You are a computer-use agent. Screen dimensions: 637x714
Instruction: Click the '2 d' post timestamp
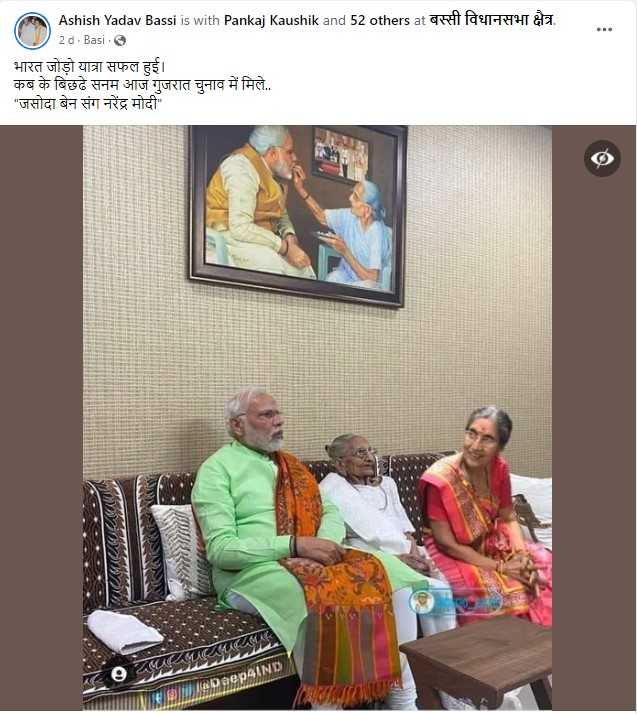pos(66,40)
